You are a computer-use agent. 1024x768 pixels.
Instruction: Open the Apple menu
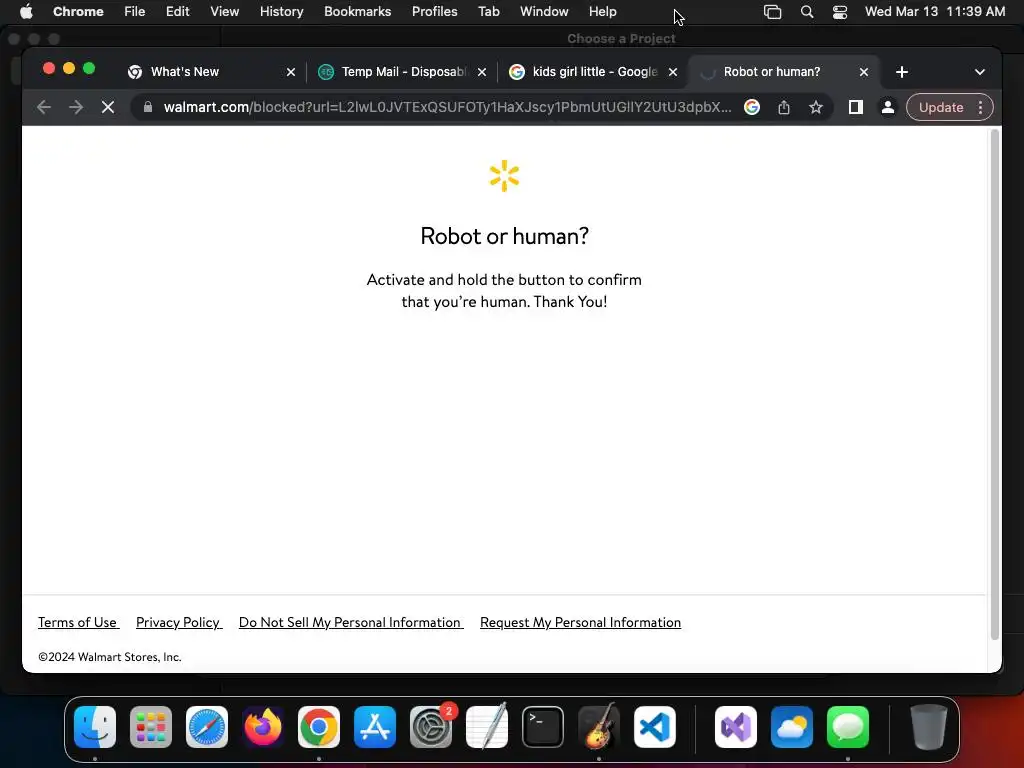click(26, 11)
